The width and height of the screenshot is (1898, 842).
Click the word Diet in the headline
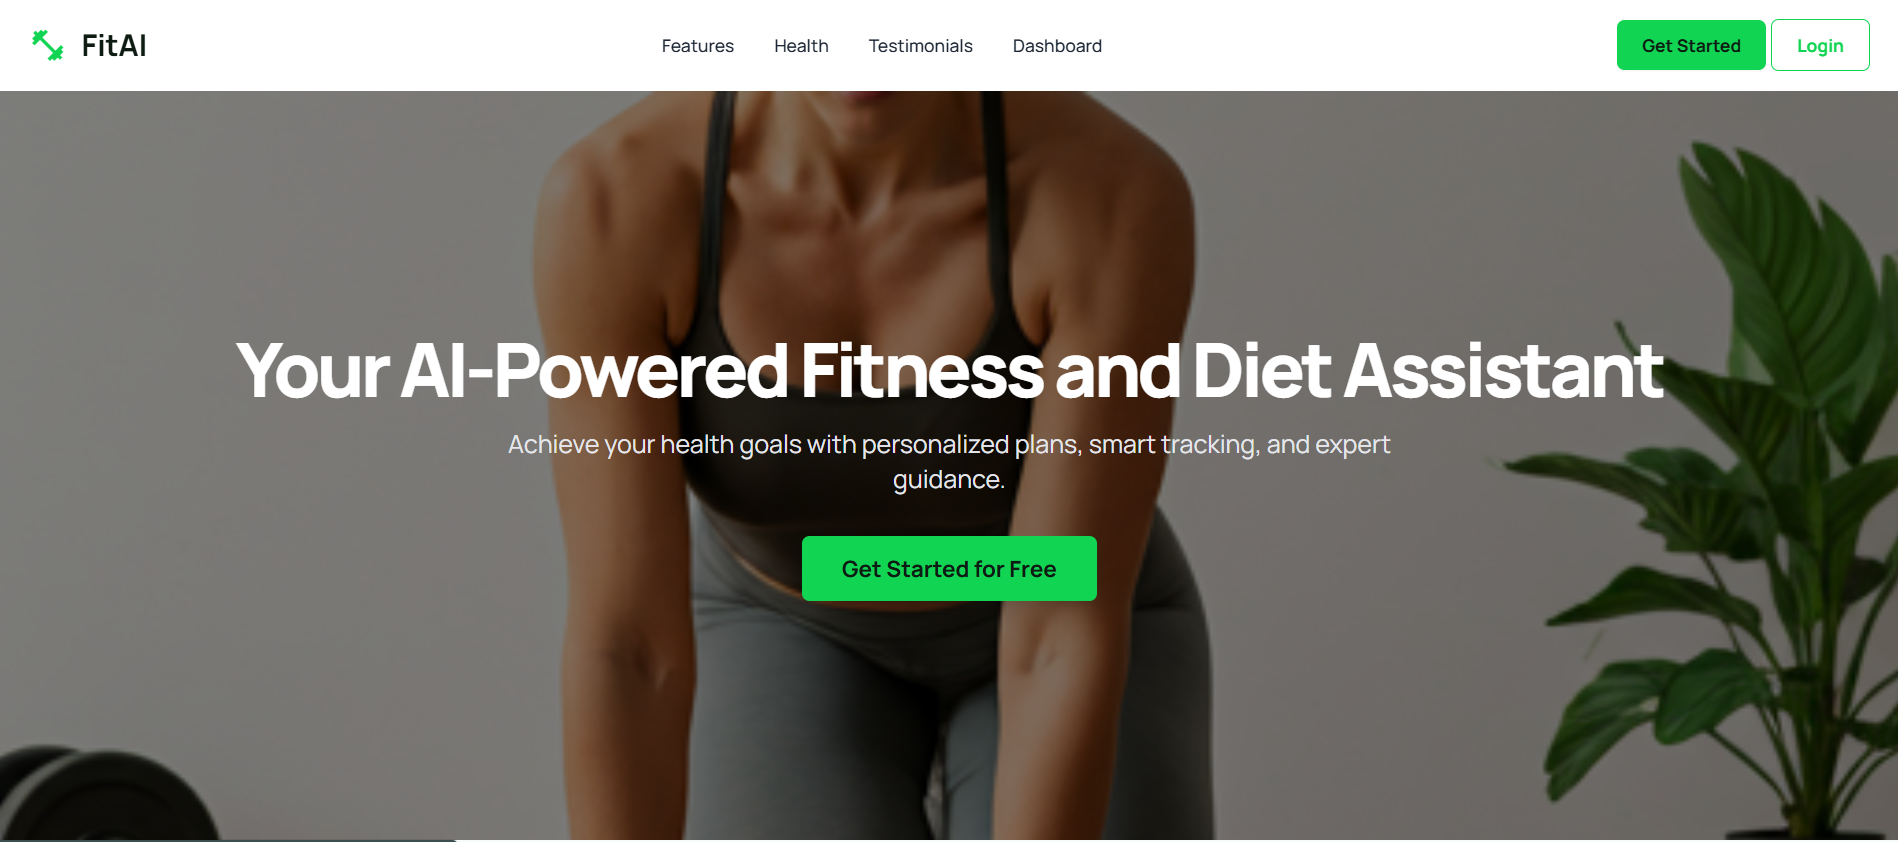1261,371
